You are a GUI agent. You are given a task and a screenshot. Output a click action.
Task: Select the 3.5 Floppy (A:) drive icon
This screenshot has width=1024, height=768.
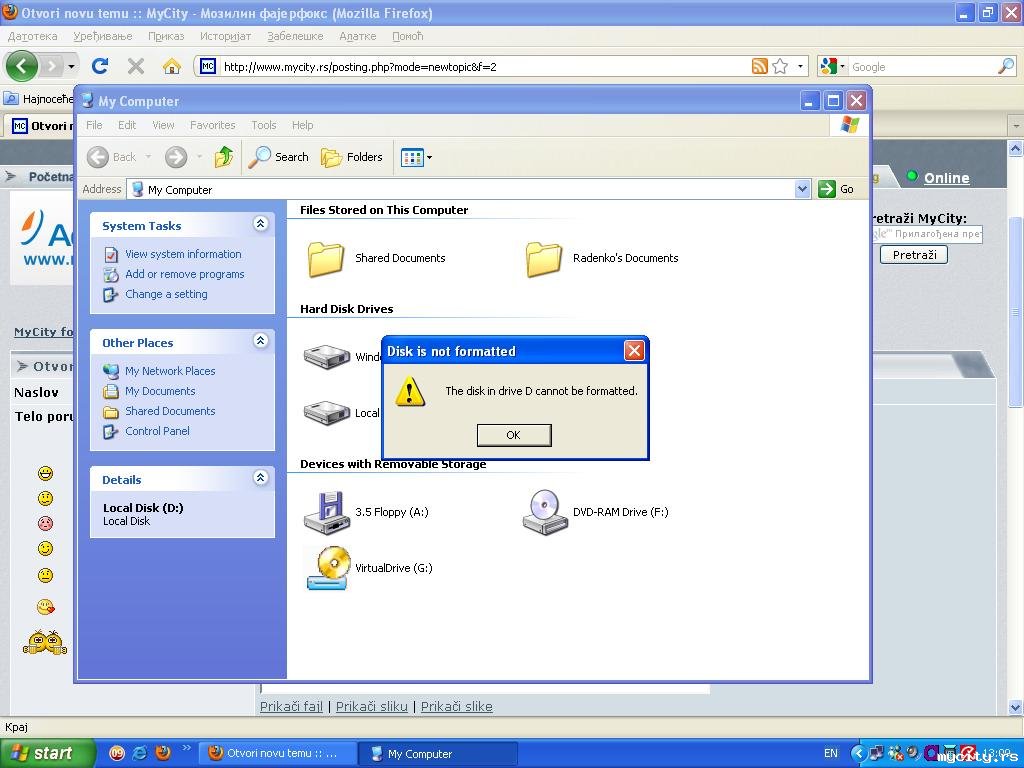[325, 513]
